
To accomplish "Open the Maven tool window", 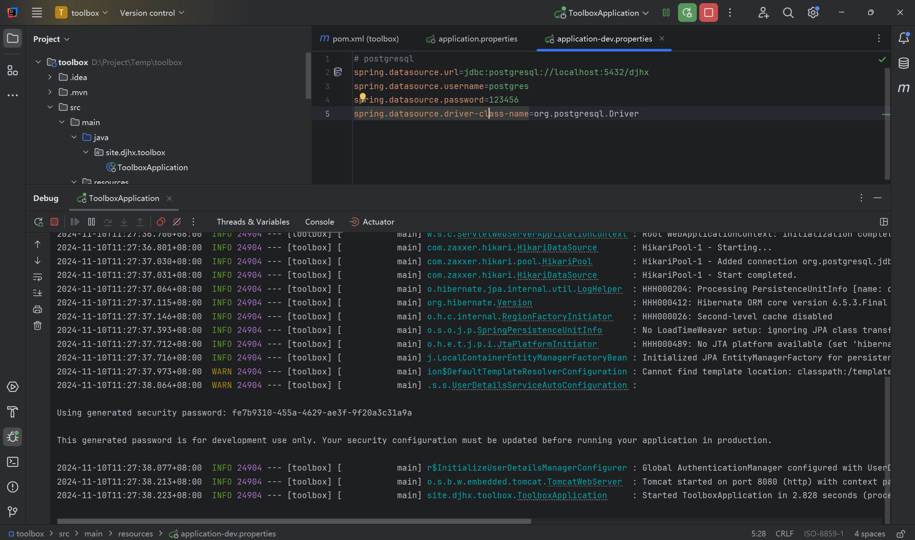I will tap(903, 88).
